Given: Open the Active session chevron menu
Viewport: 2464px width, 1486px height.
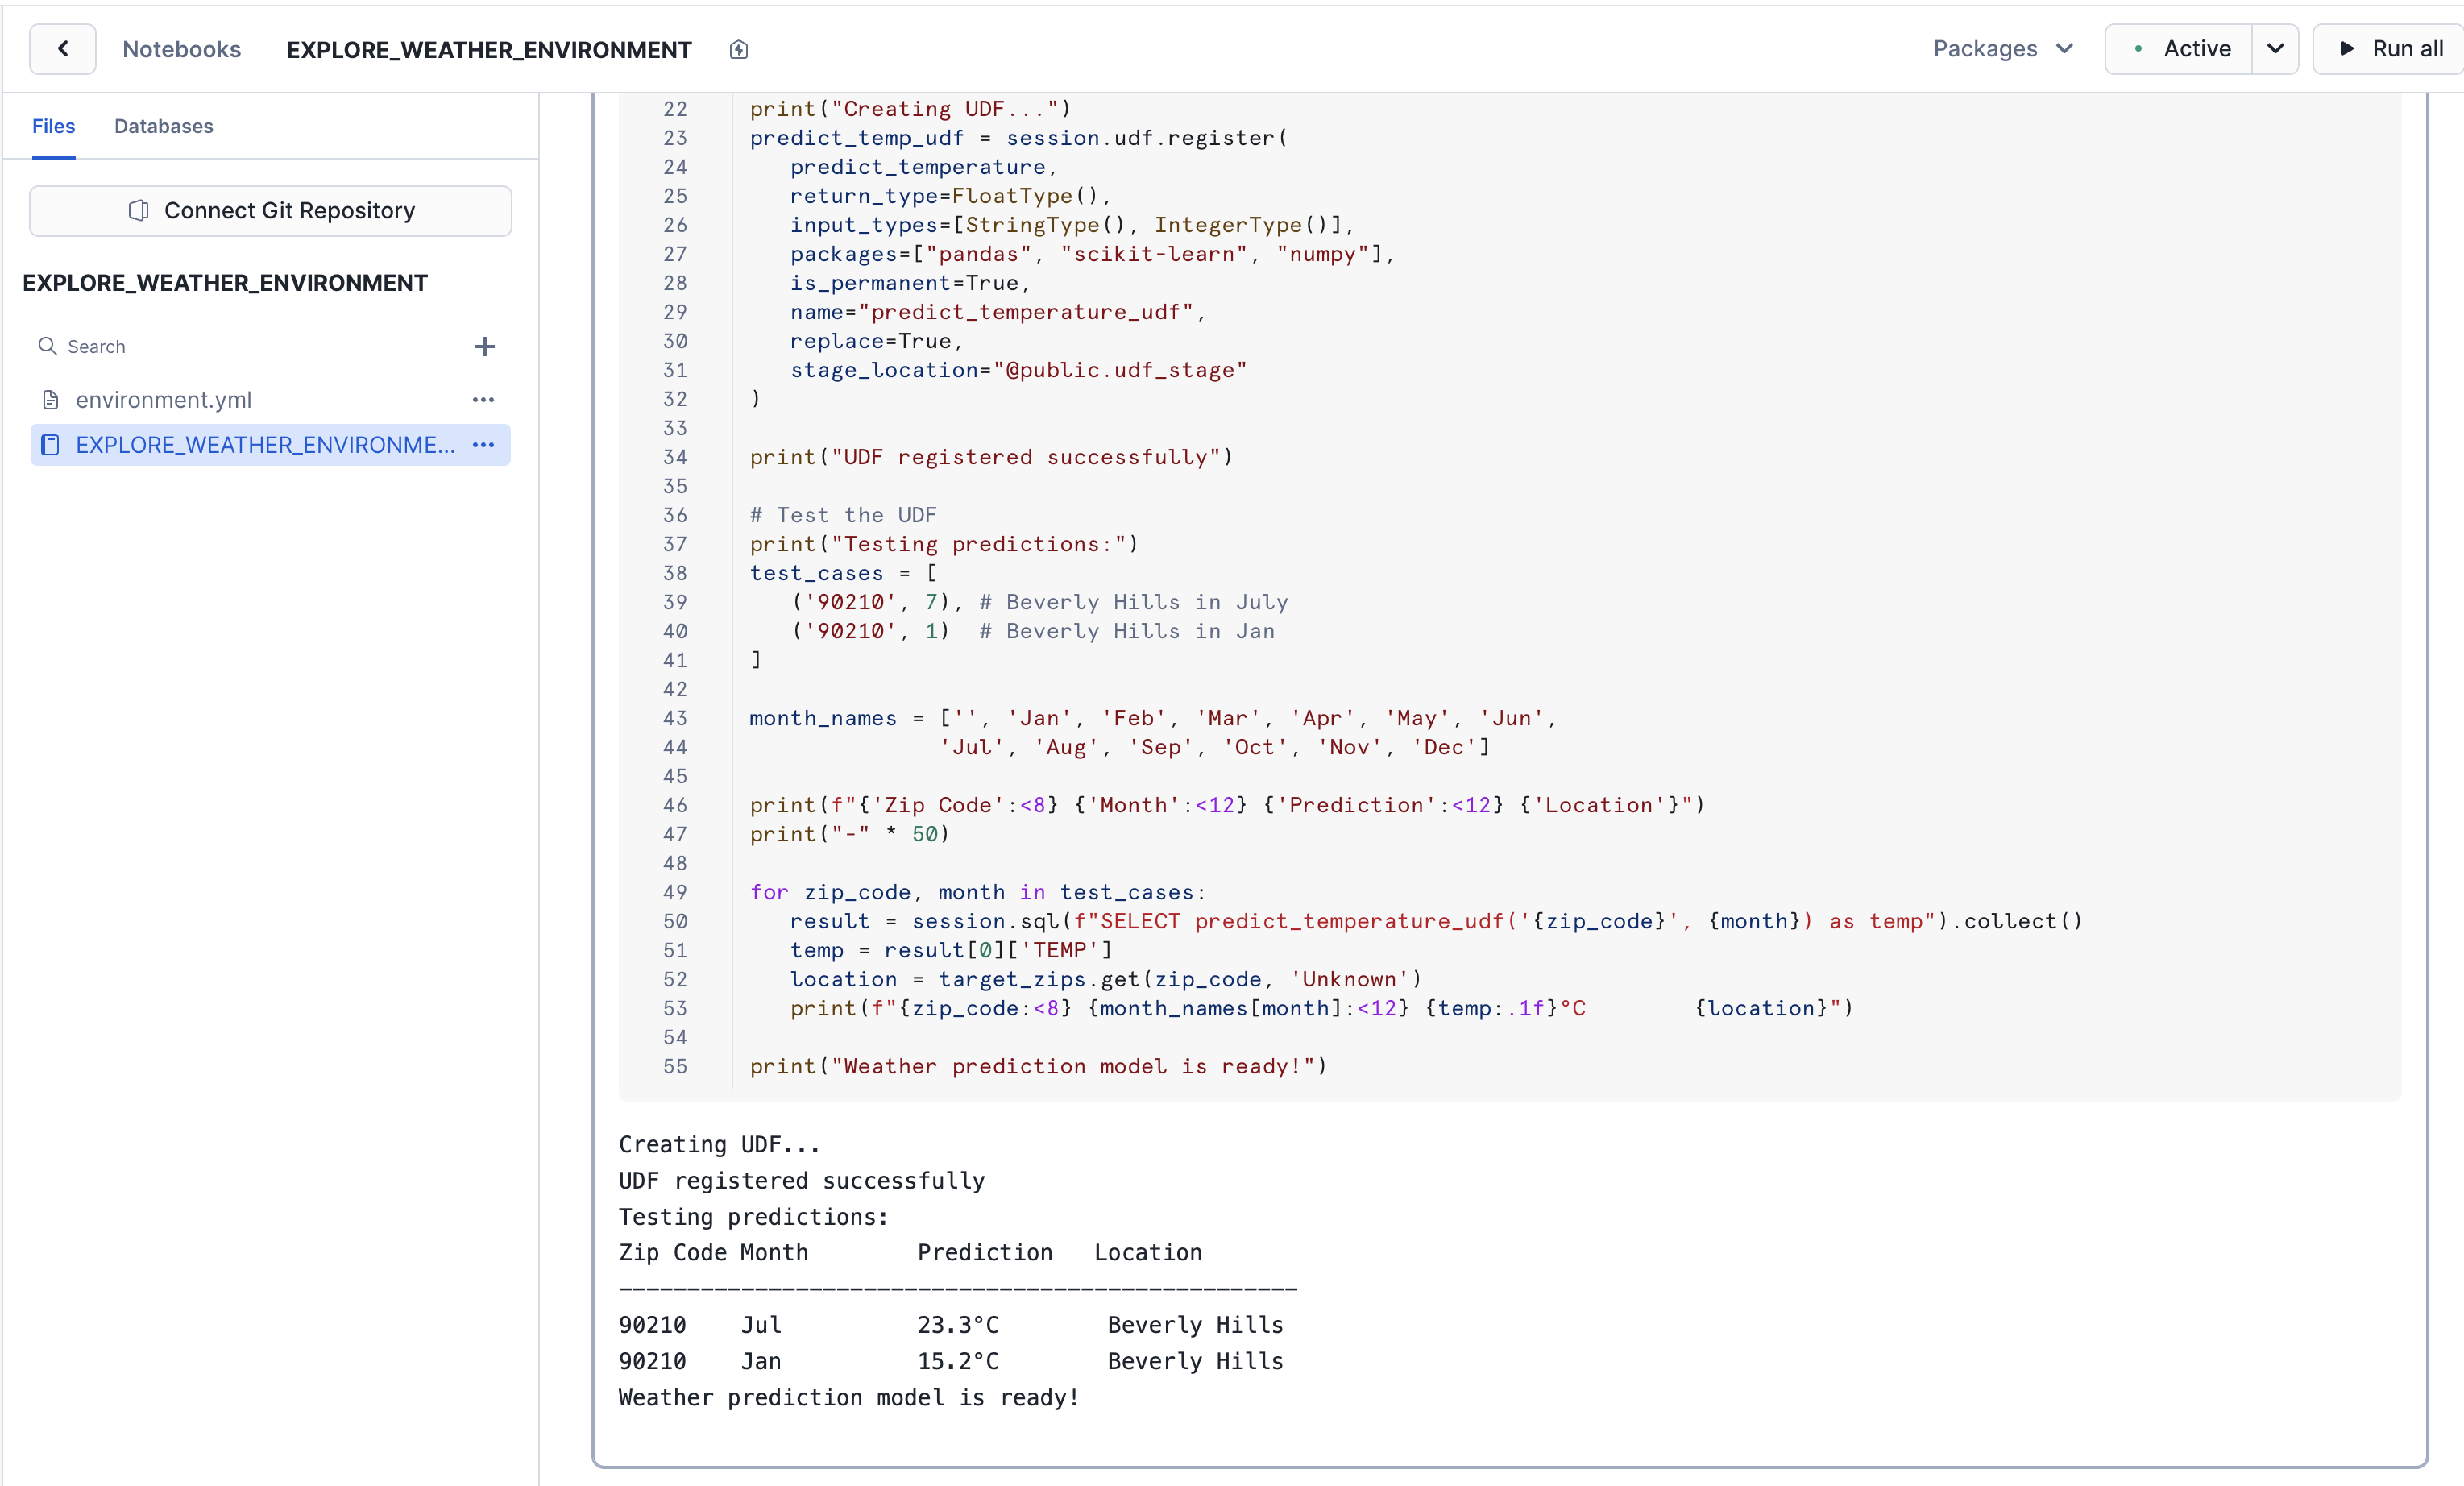Looking at the screenshot, I should pos(2275,49).
